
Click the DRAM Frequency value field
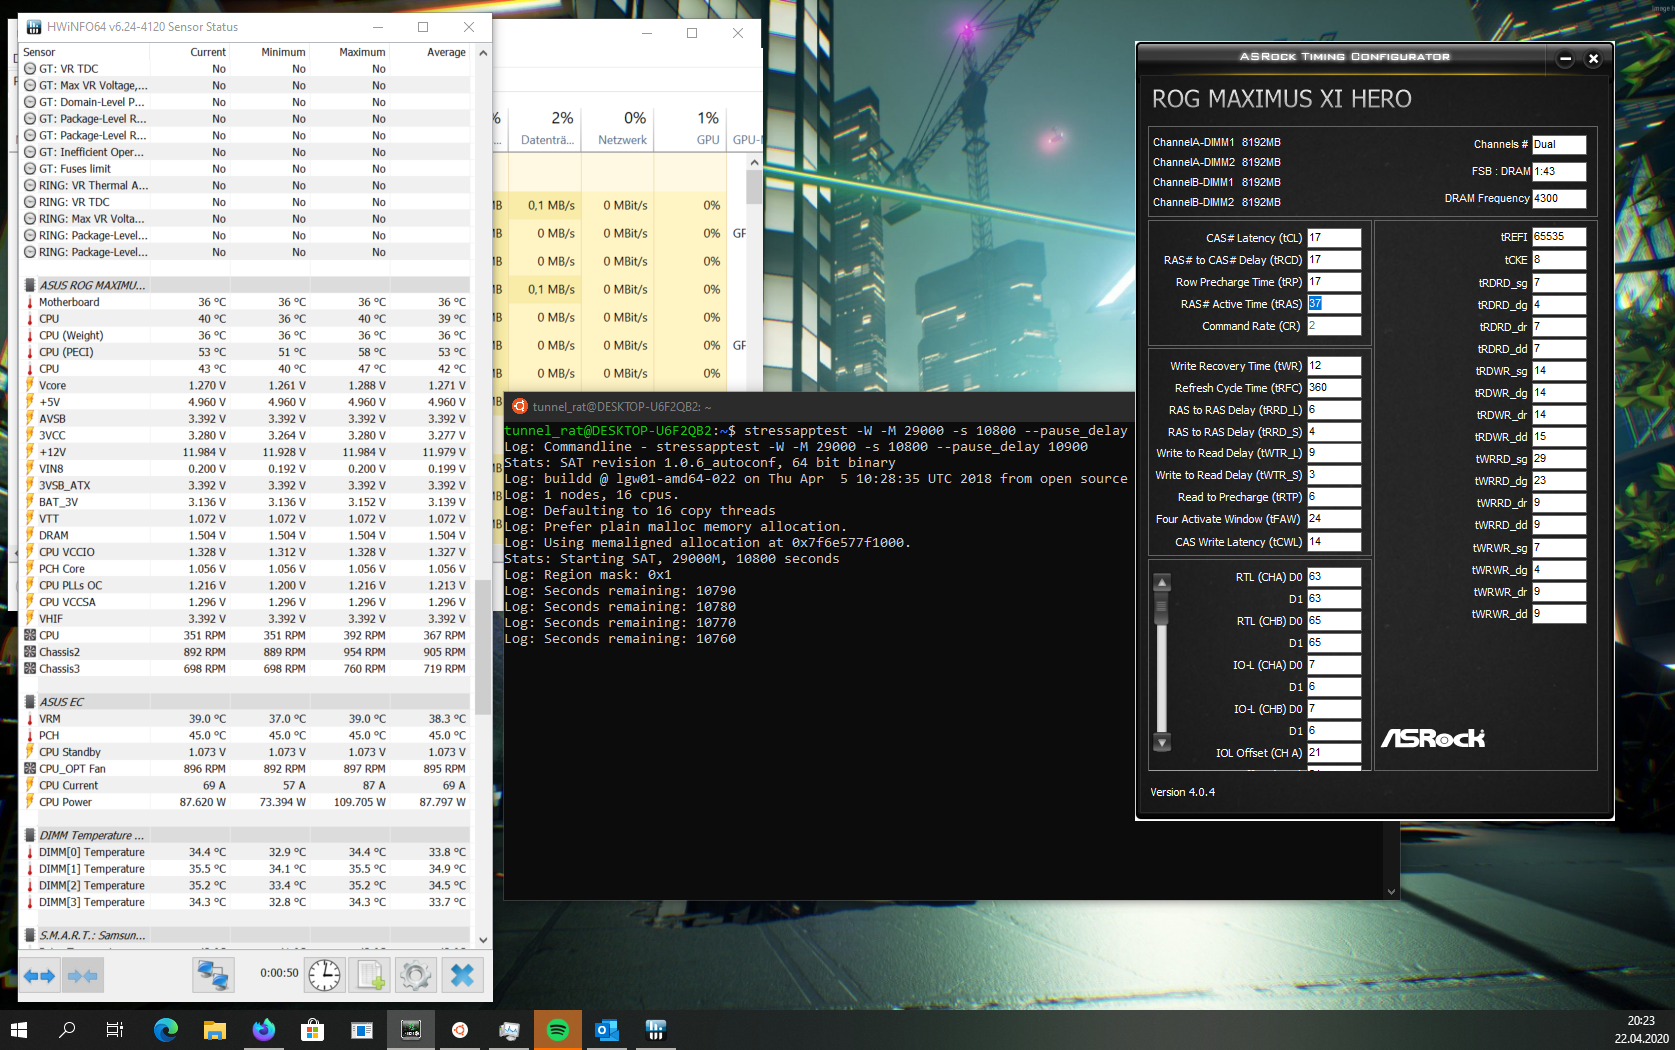pos(1559,198)
